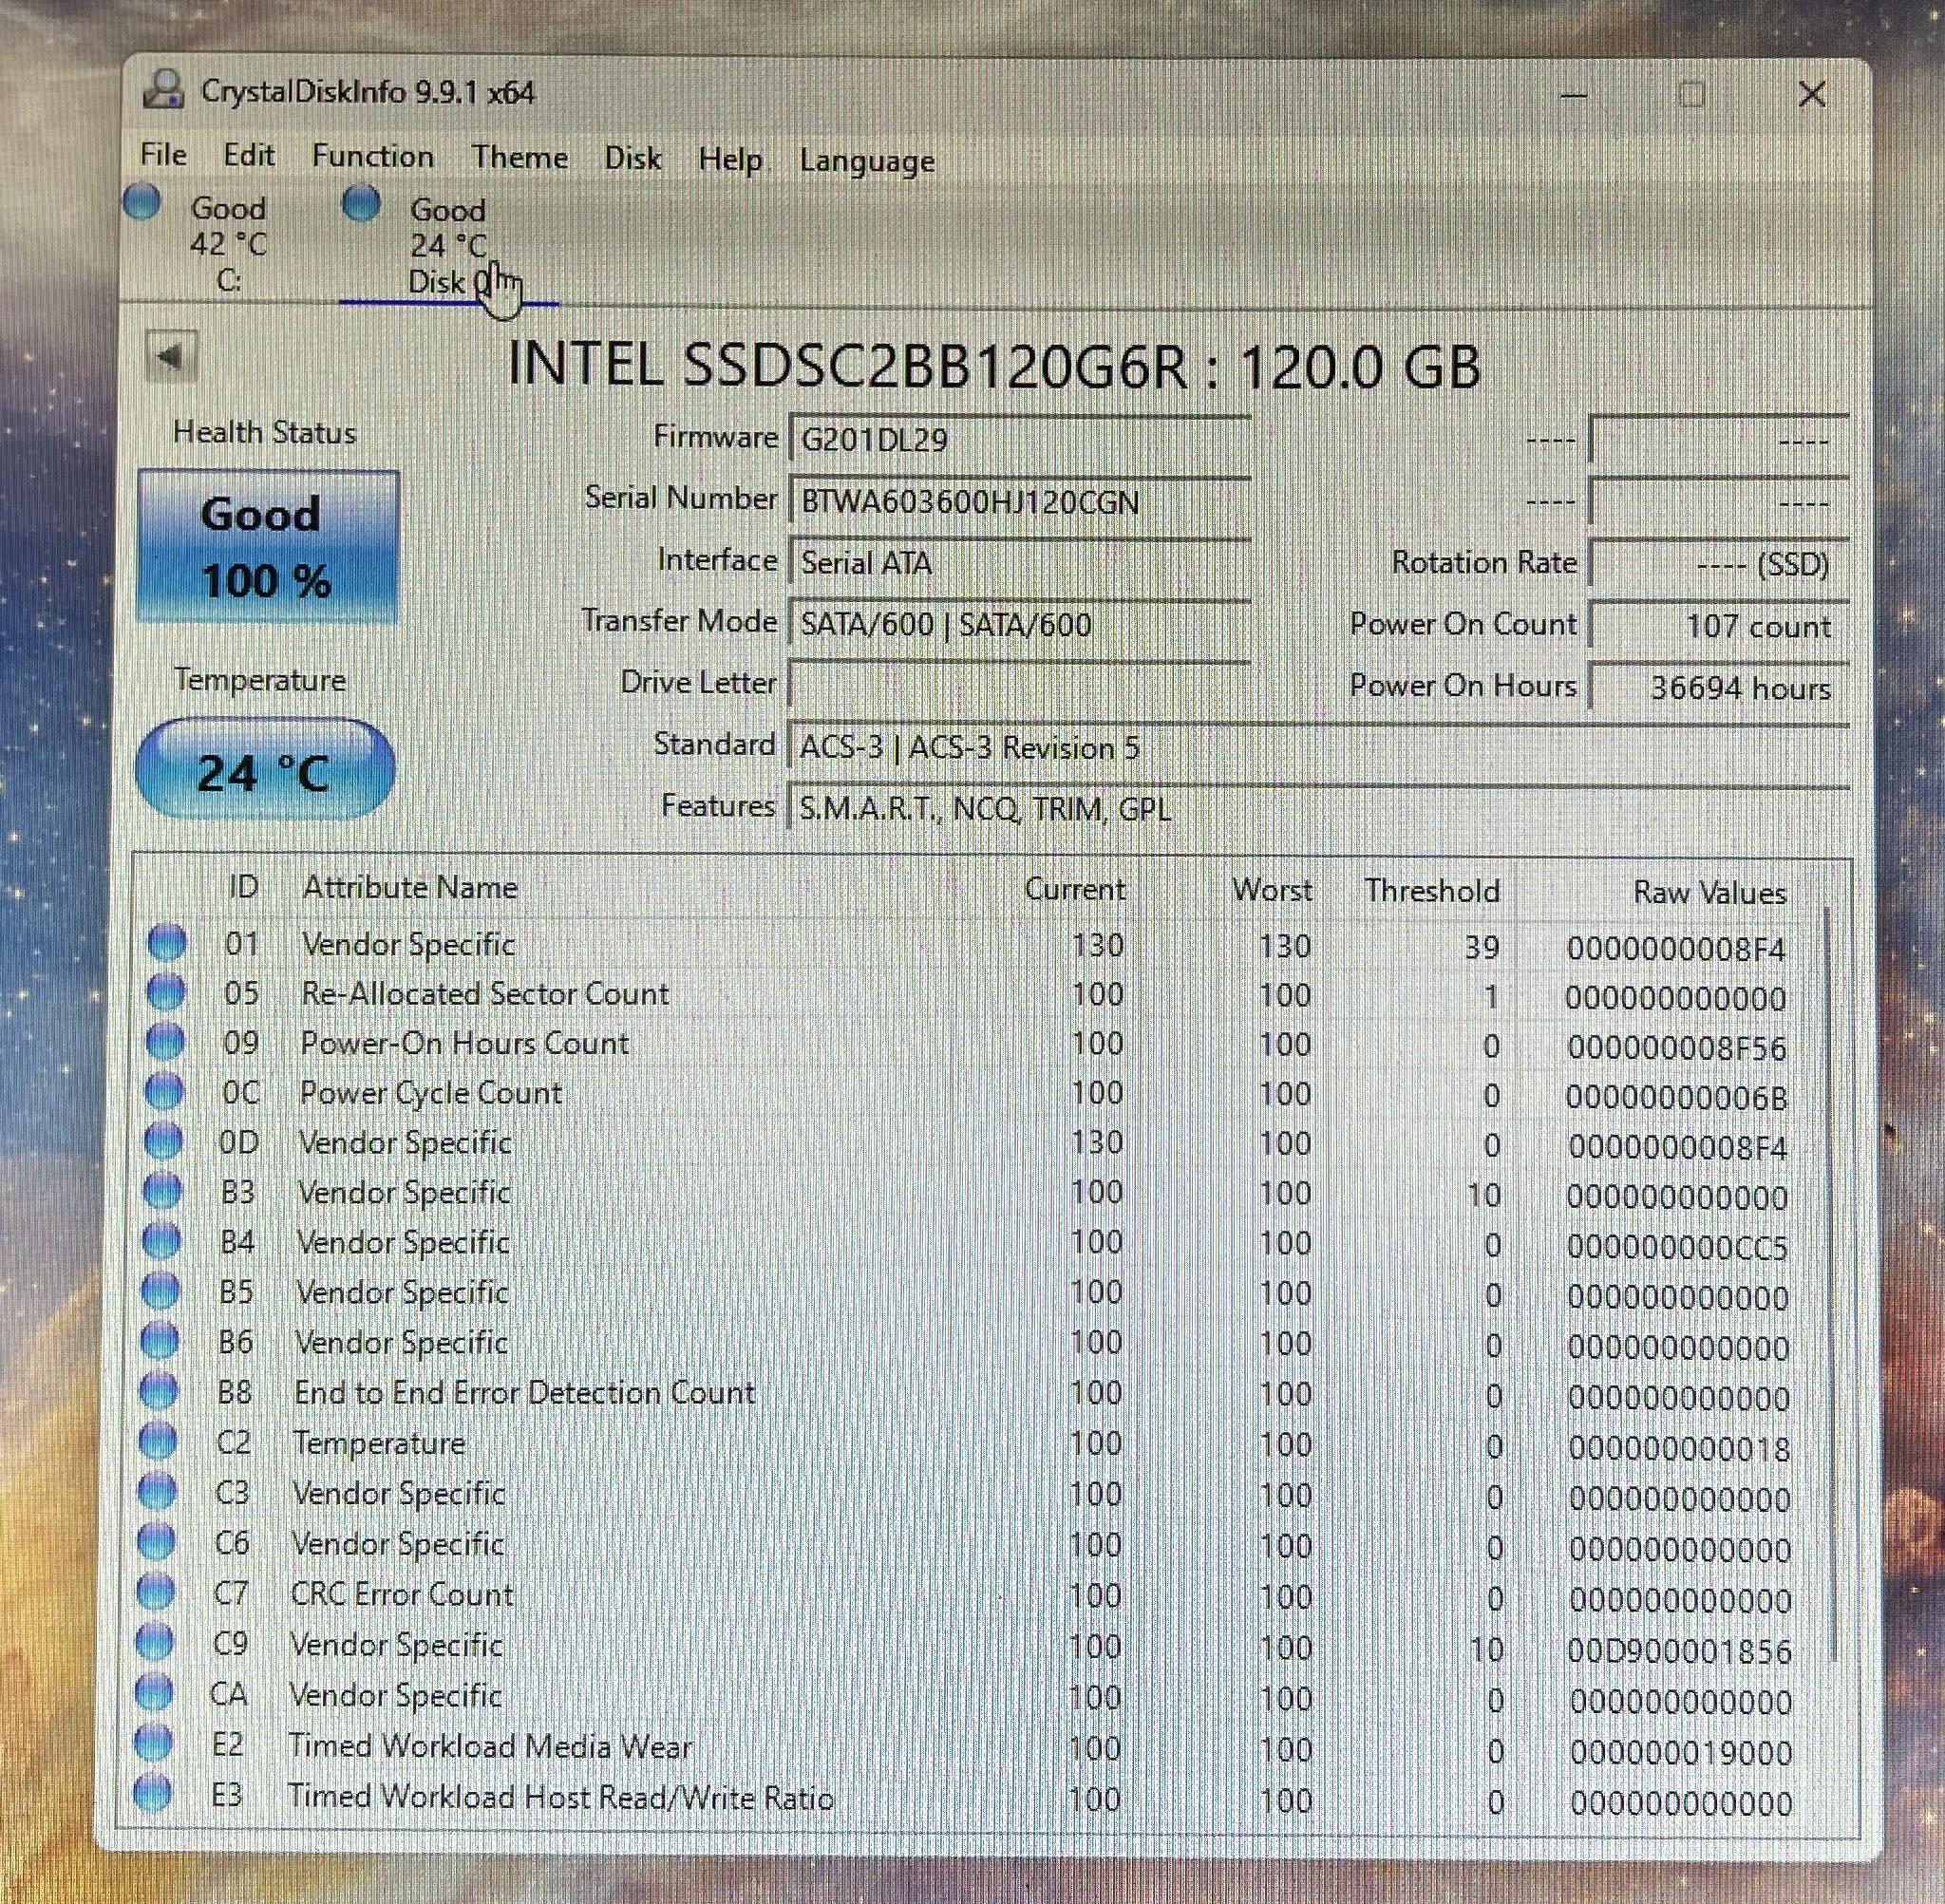The image size is (1945, 1904).
Task: Click the Raw Values column header
Action: click(1709, 892)
